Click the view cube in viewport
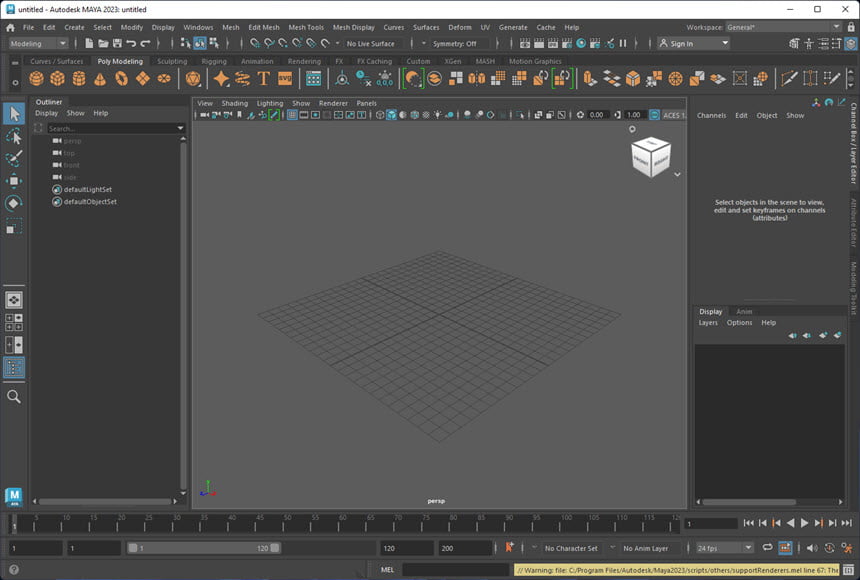The width and height of the screenshot is (860, 580). [x=651, y=157]
